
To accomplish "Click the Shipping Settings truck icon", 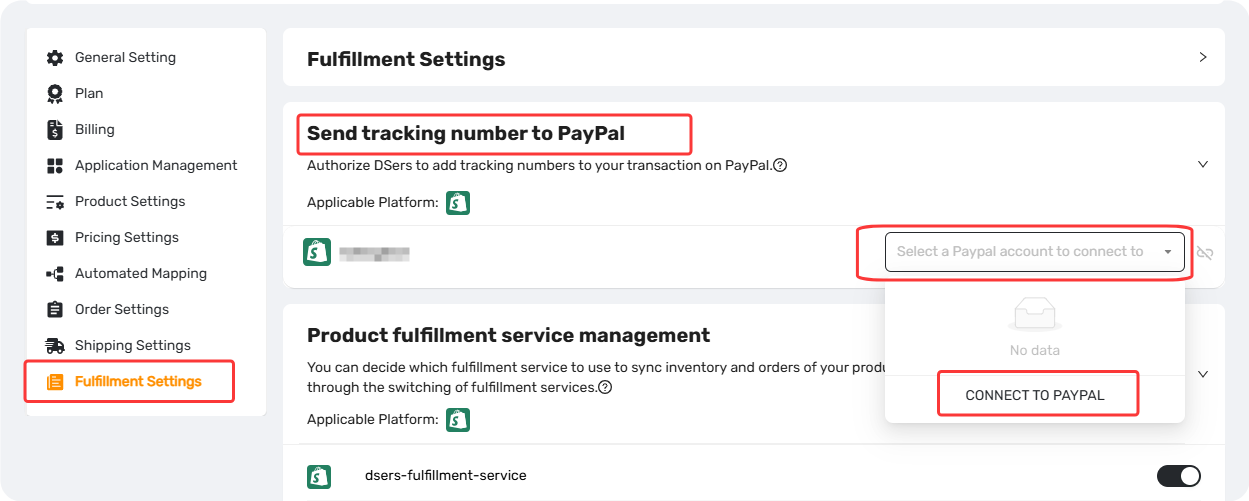I will click(x=55, y=346).
